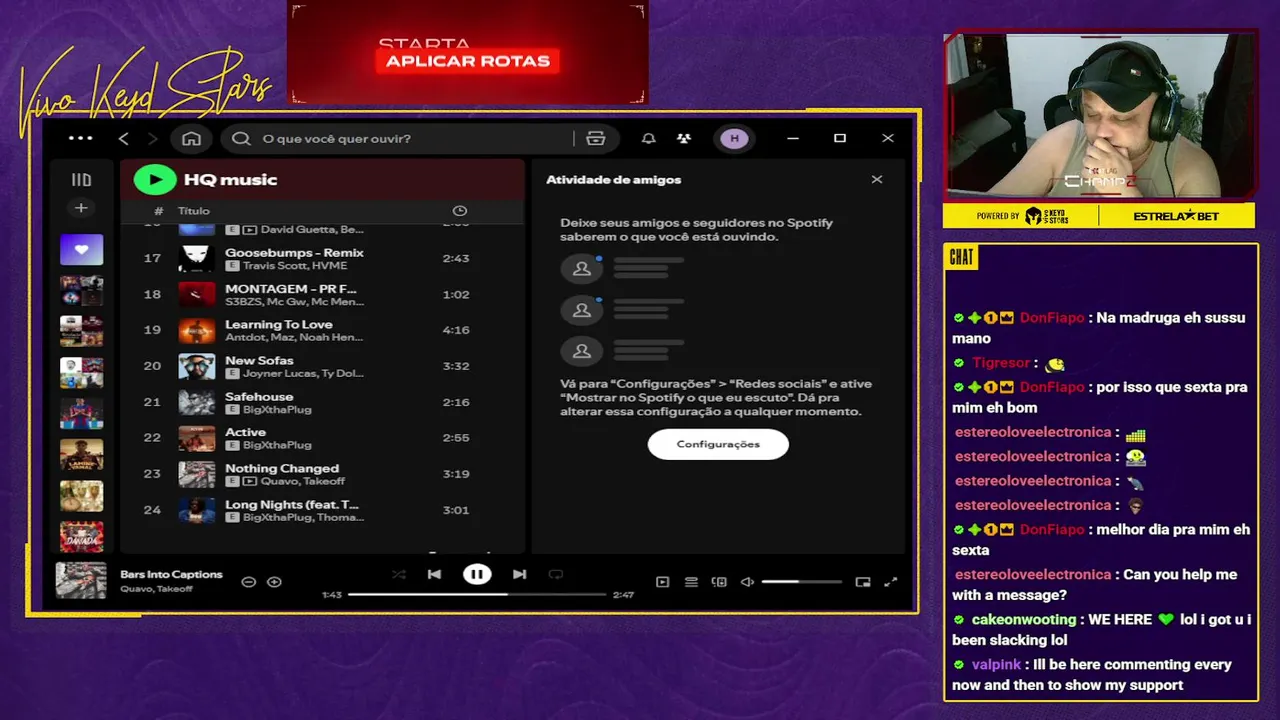Click the now playing album art
The height and width of the screenshot is (720, 1280).
click(x=81, y=580)
